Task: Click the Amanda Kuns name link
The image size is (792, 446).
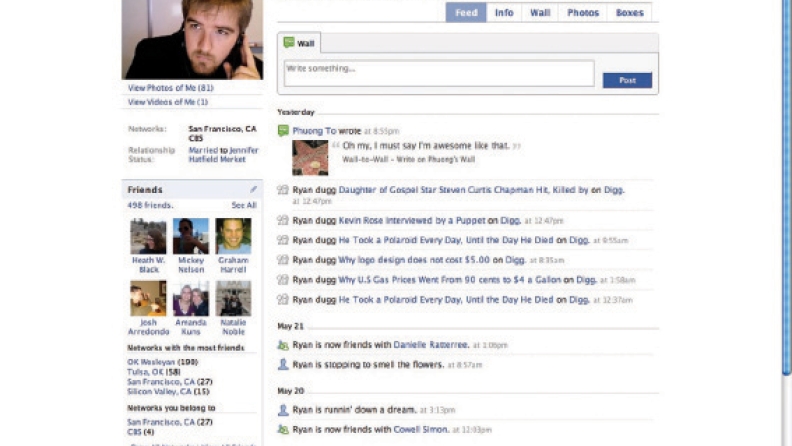Action: [191, 327]
